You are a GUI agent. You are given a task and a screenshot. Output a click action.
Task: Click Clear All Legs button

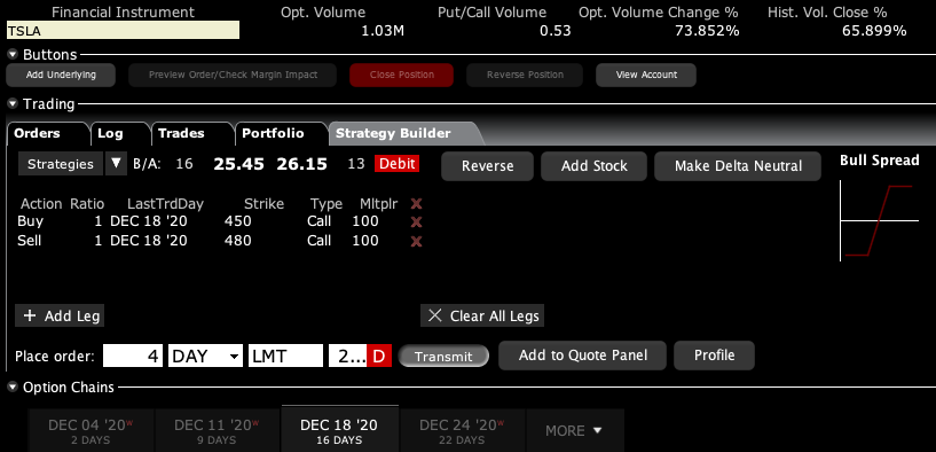(x=482, y=316)
